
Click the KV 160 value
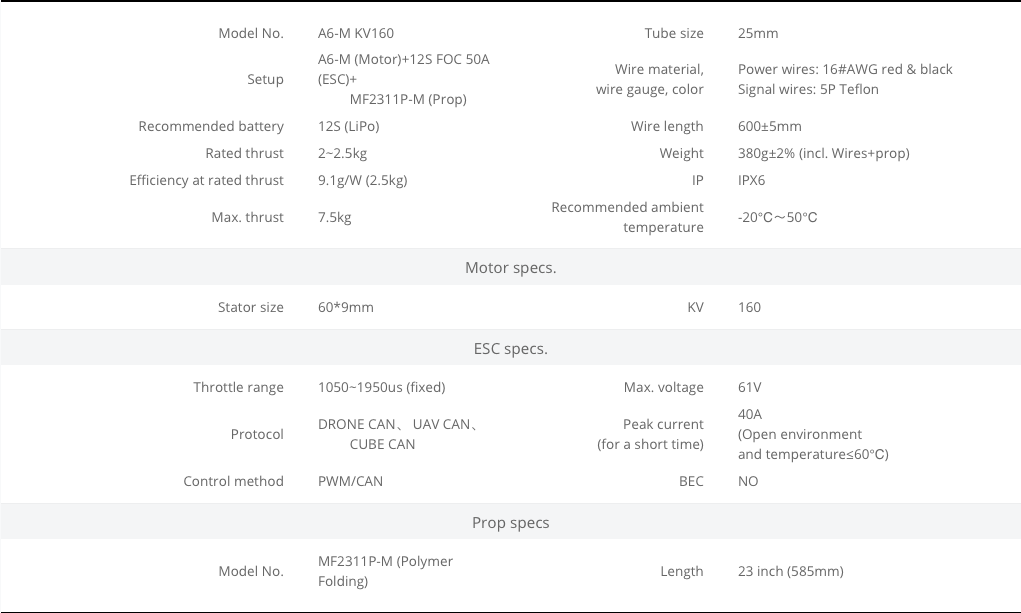click(x=749, y=307)
